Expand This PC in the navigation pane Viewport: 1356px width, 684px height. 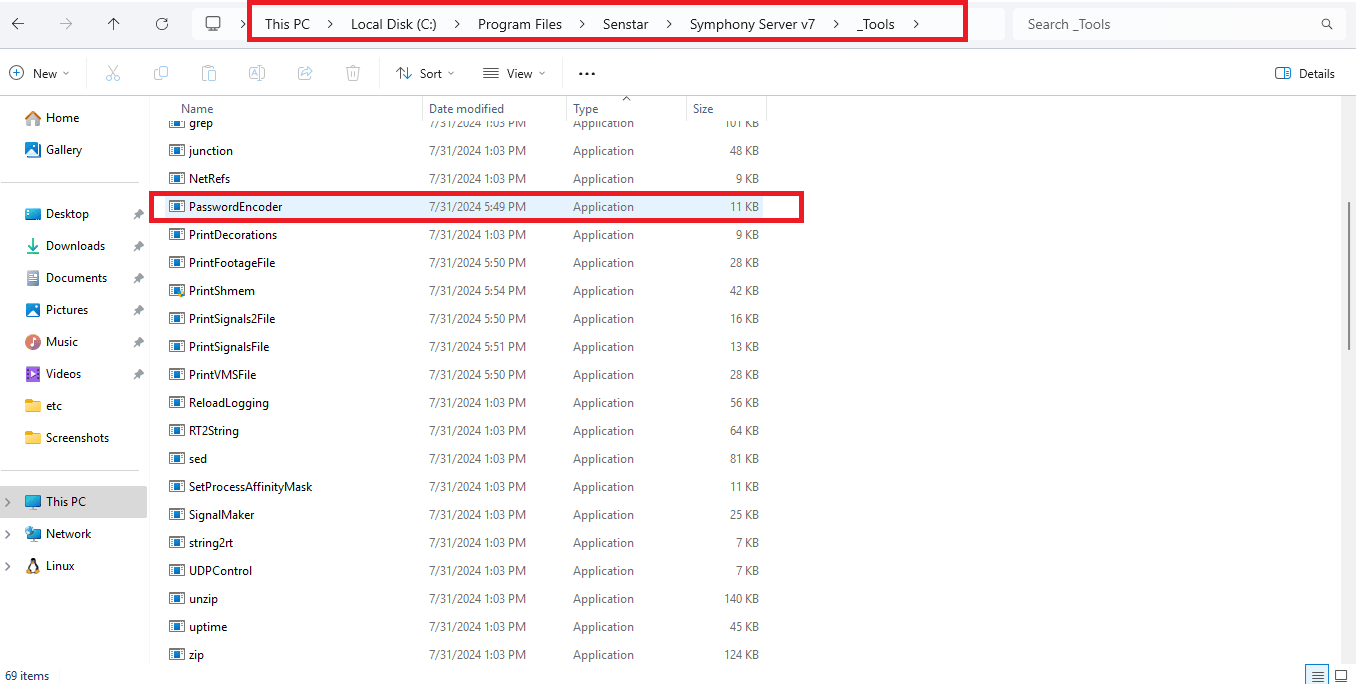8,501
